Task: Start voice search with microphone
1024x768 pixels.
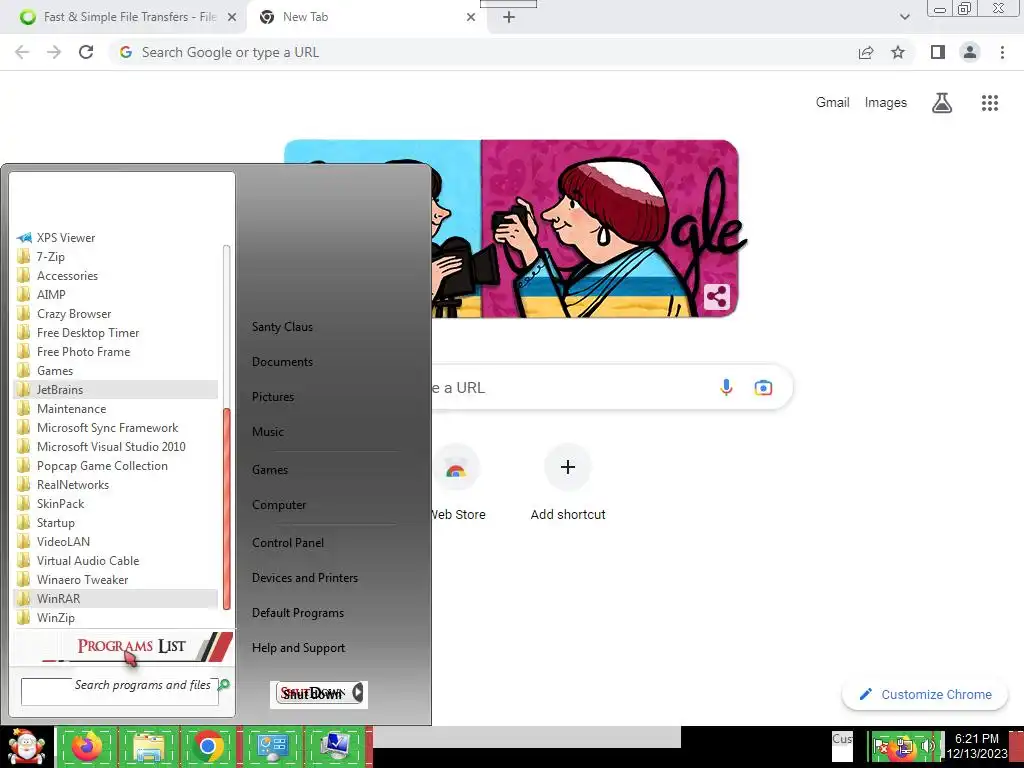Action: pyautogui.click(x=726, y=387)
